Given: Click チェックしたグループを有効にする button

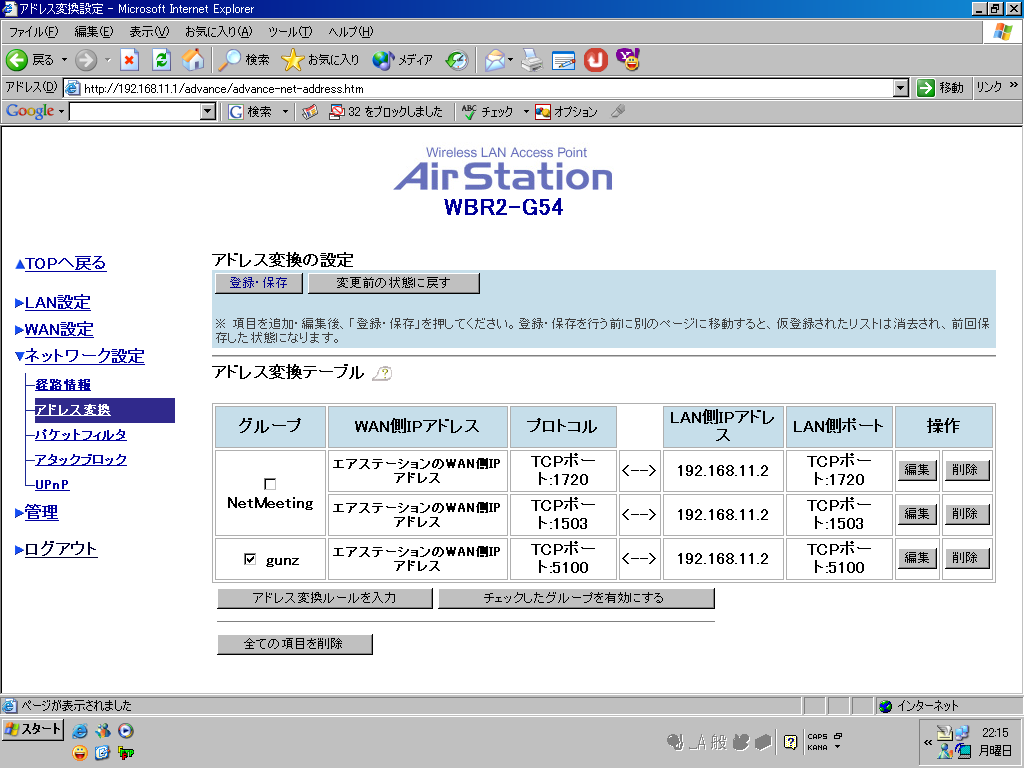Looking at the screenshot, I should [x=576, y=598].
